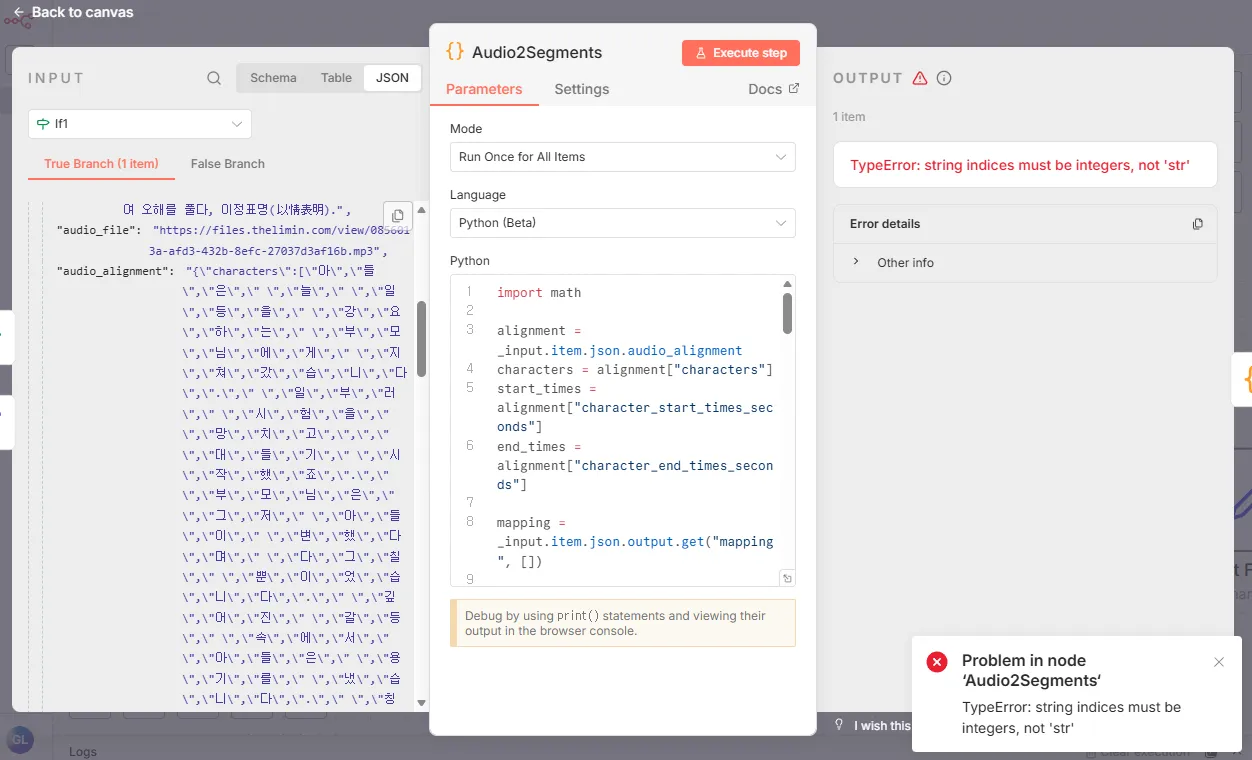Image resolution: width=1252 pixels, height=760 pixels.
Task: Open the Mode dropdown
Action: pos(622,157)
